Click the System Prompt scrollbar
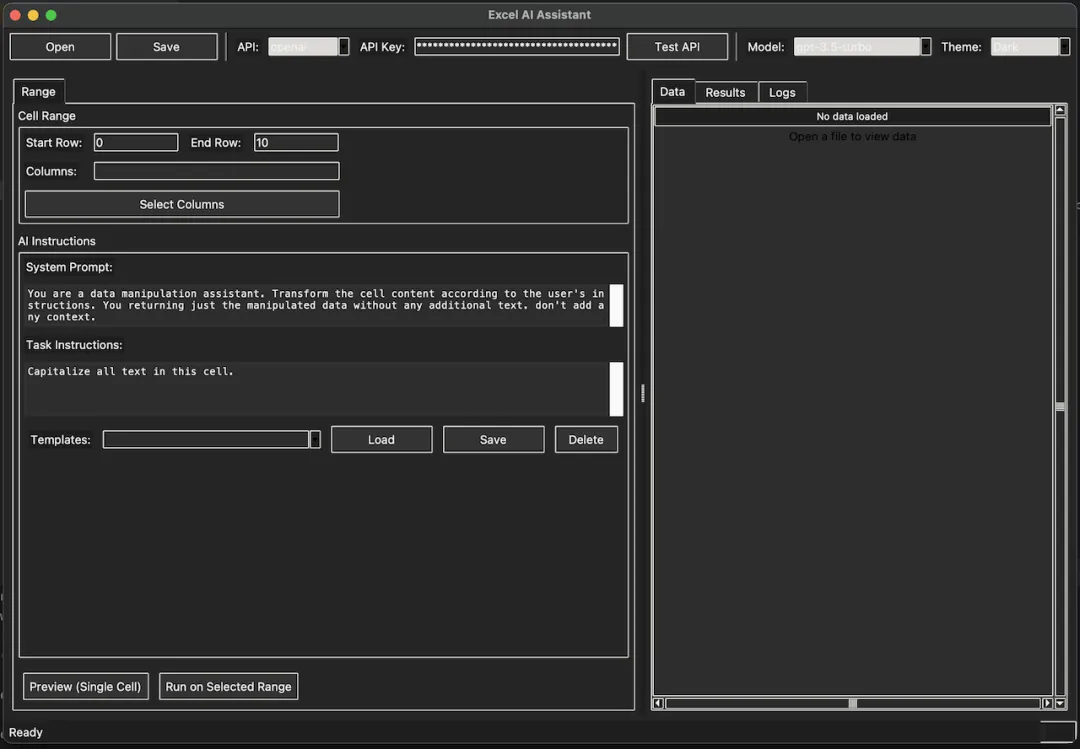 tap(616, 305)
